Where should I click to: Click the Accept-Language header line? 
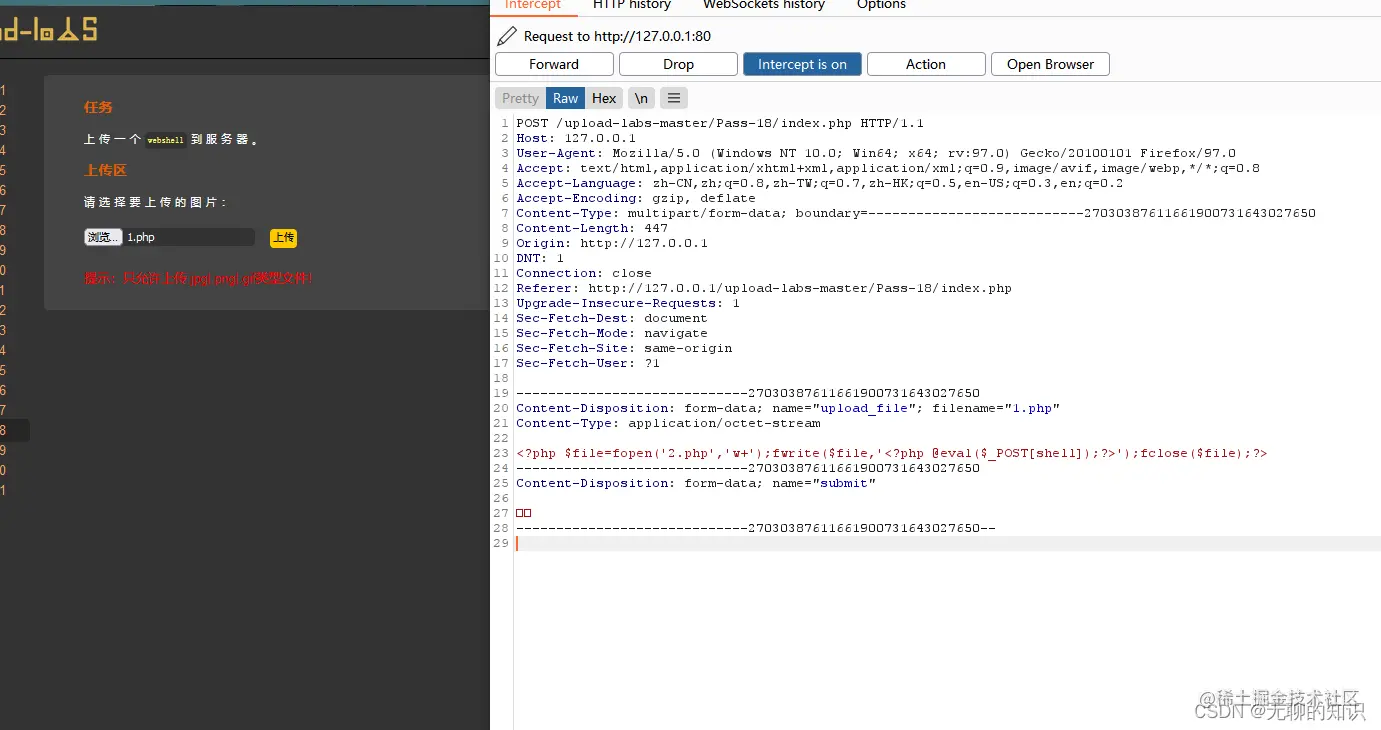(820, 183)
